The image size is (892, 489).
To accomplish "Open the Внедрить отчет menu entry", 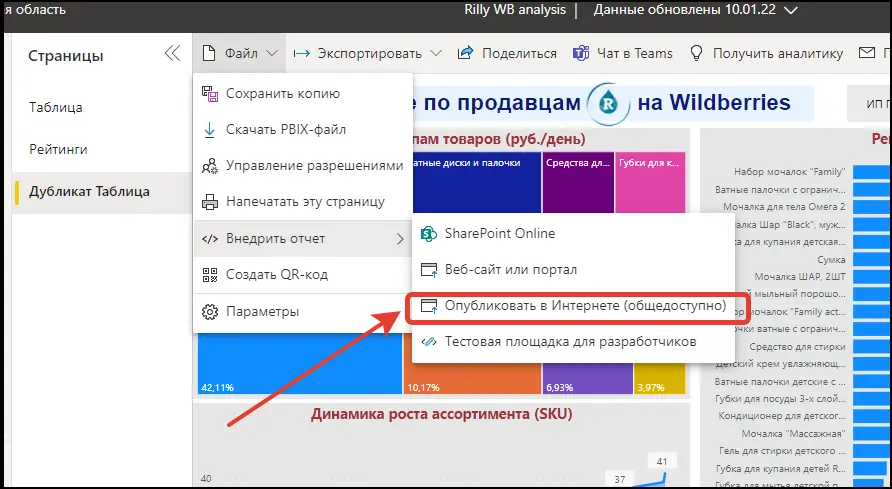I will pos(303,239).
